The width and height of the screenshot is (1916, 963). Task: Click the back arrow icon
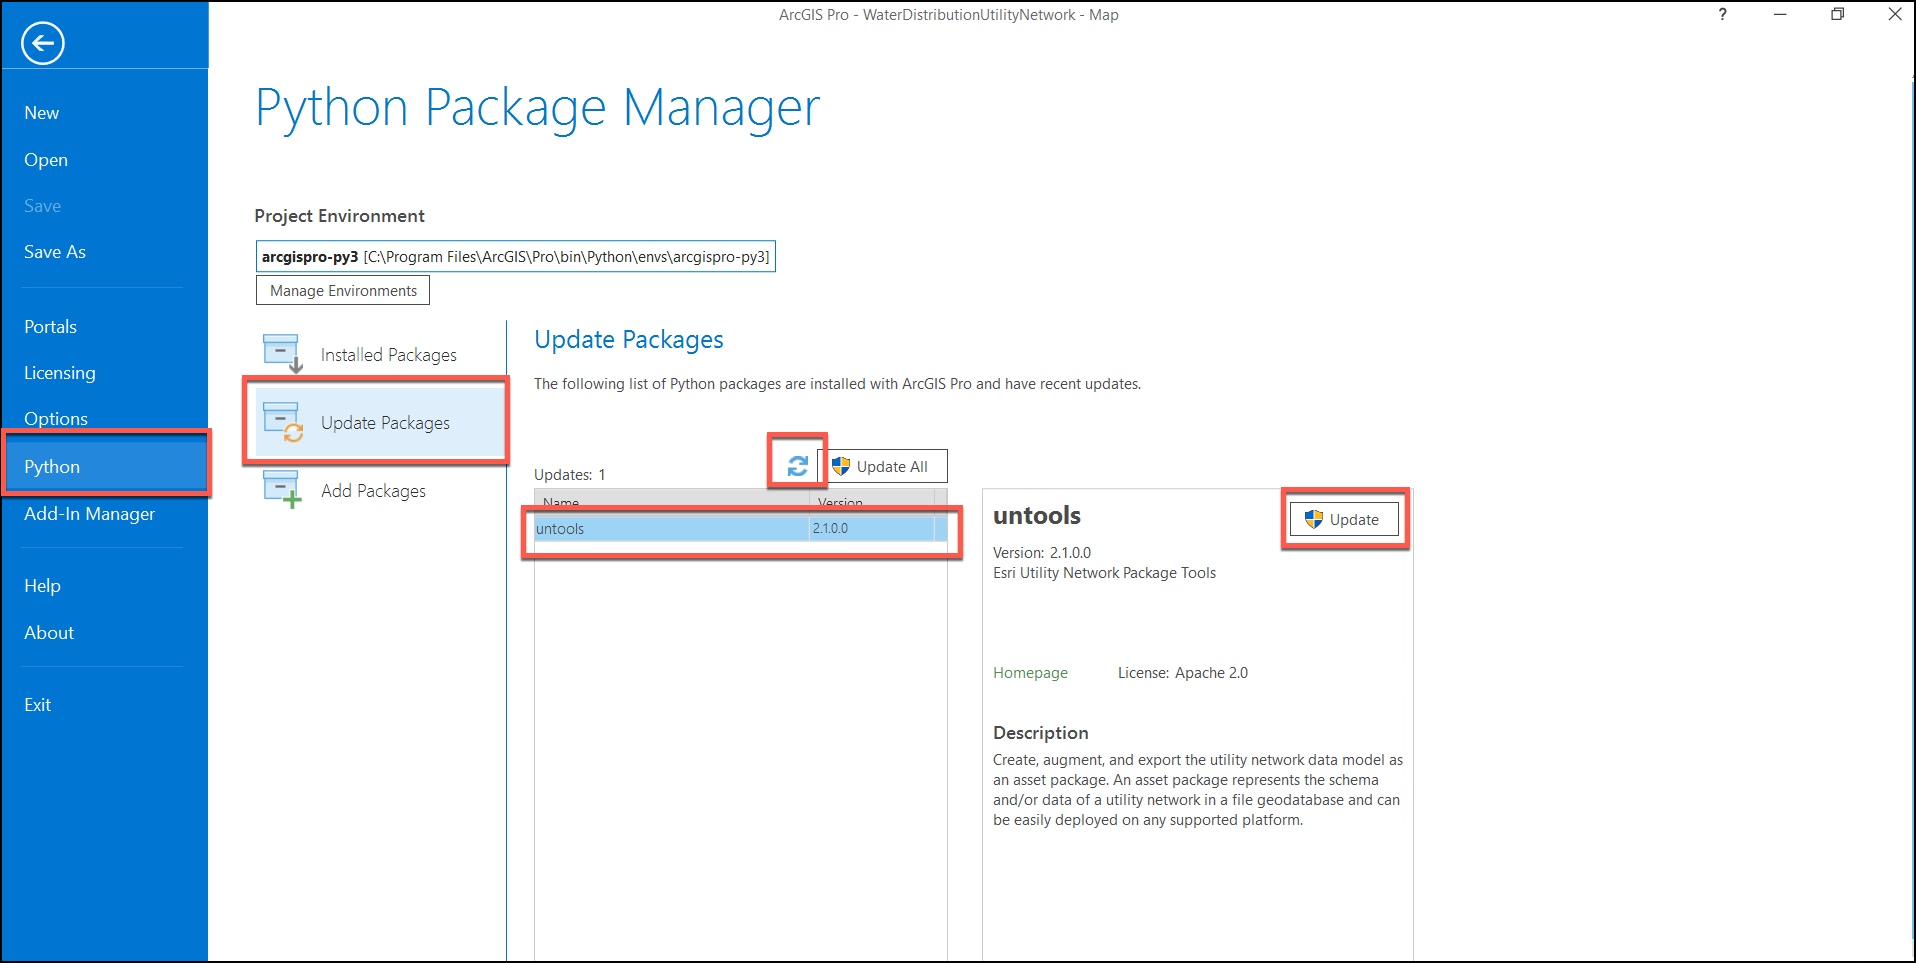(x=43, y=43)
